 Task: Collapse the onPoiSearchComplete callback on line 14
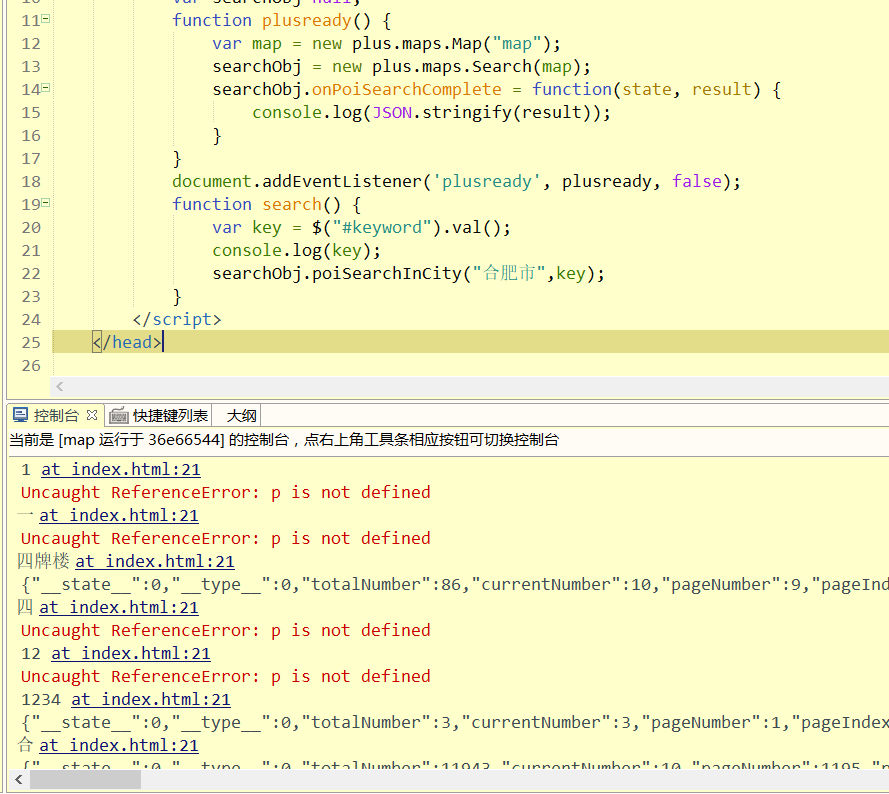click(x=46, y=89)
